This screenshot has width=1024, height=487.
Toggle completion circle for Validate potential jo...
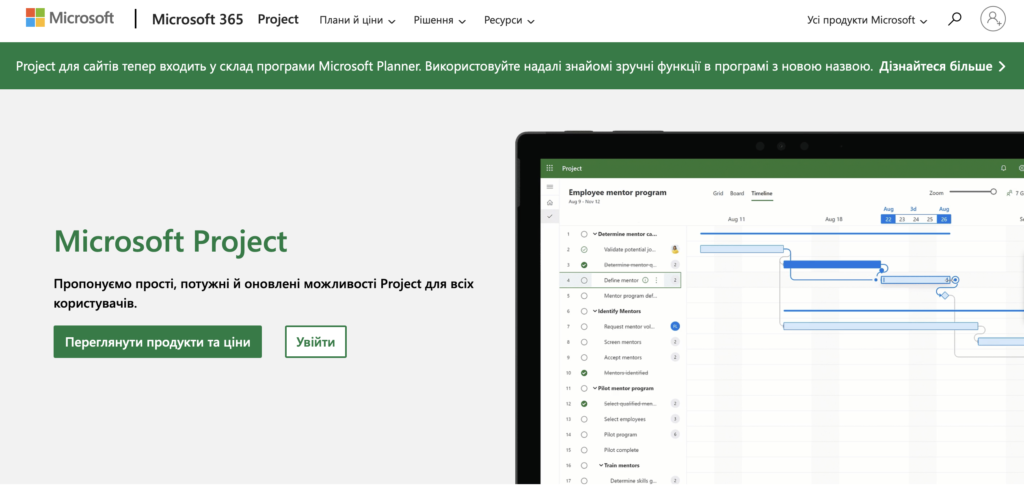(x=584, y=249)
